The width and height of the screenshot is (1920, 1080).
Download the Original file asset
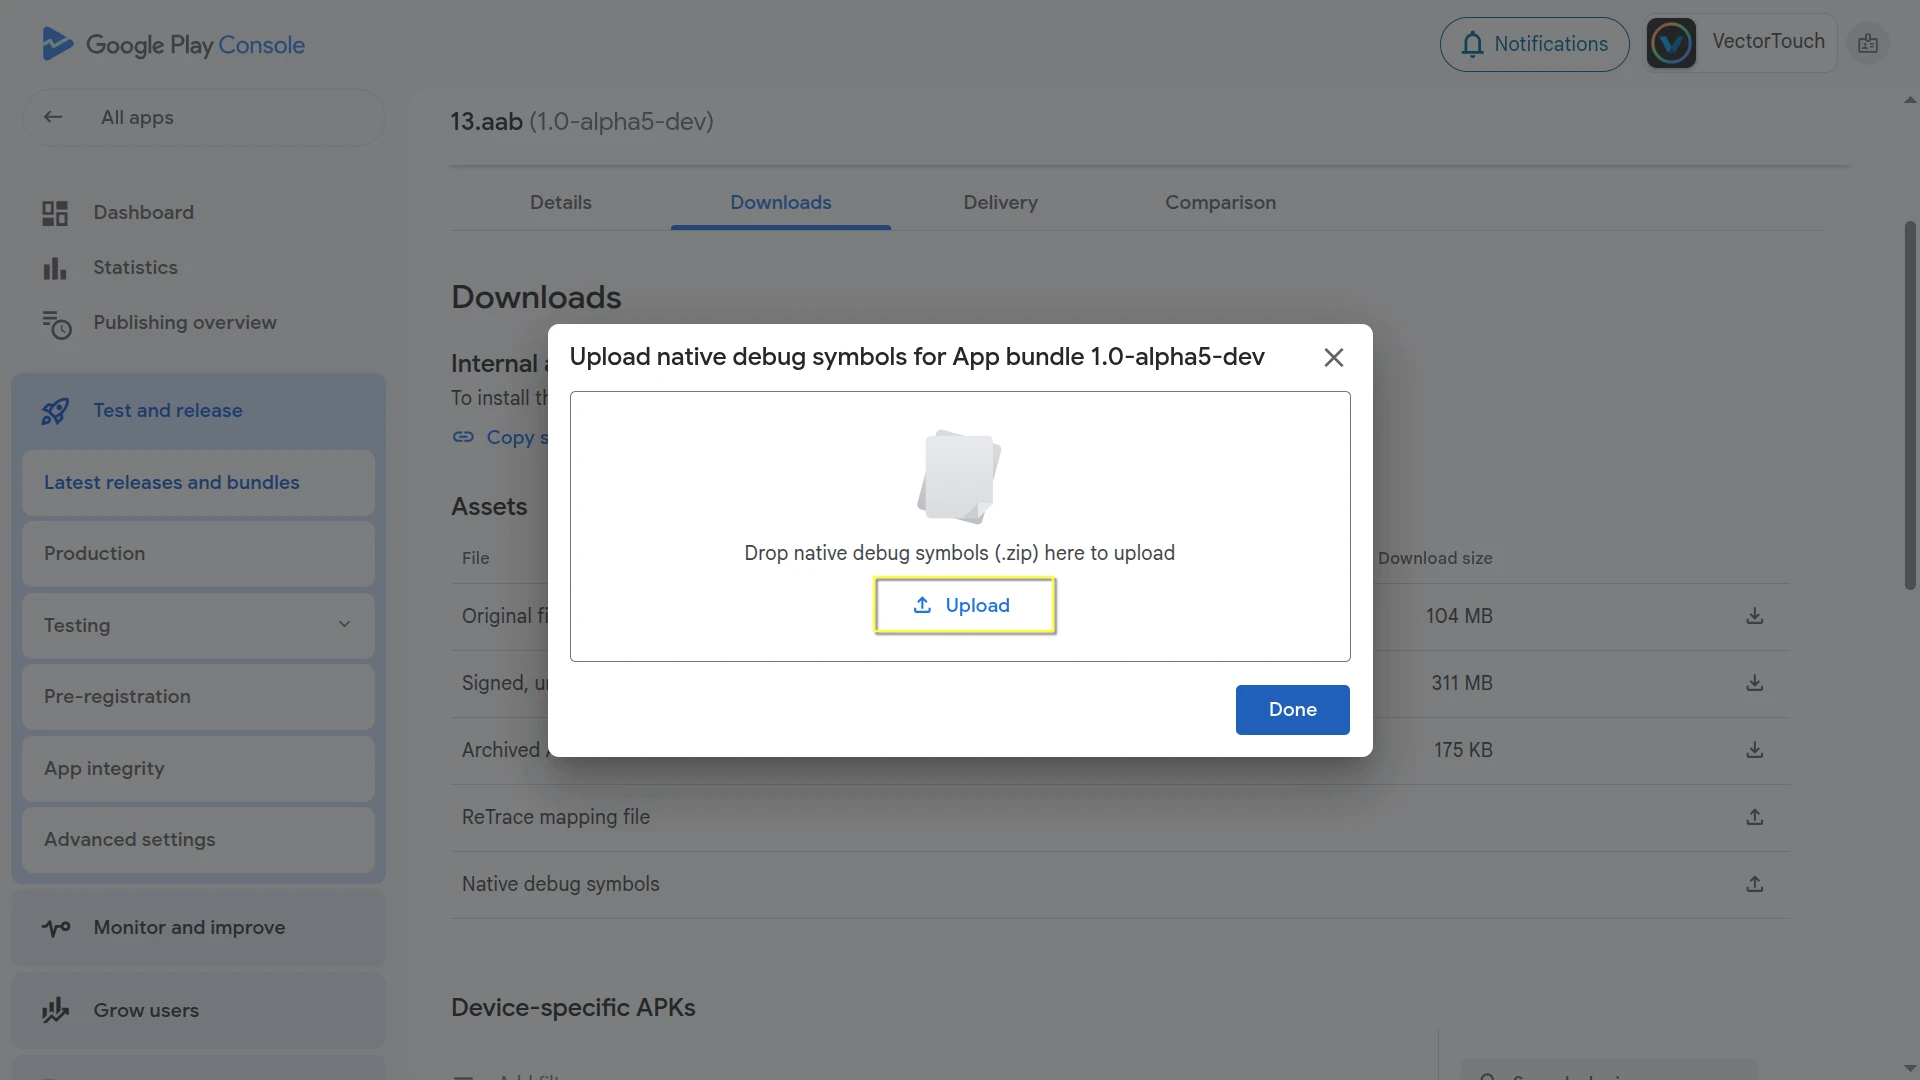(1754, 616)
